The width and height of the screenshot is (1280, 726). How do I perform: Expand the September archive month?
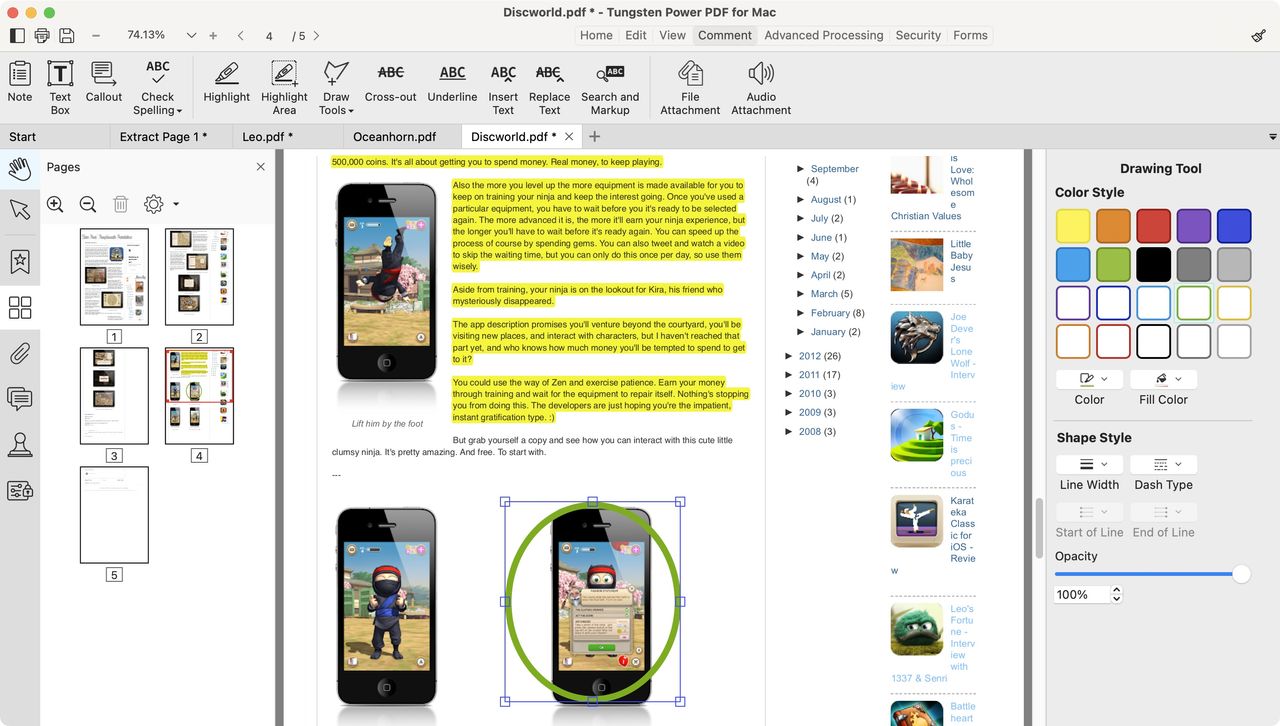[801, 169]
